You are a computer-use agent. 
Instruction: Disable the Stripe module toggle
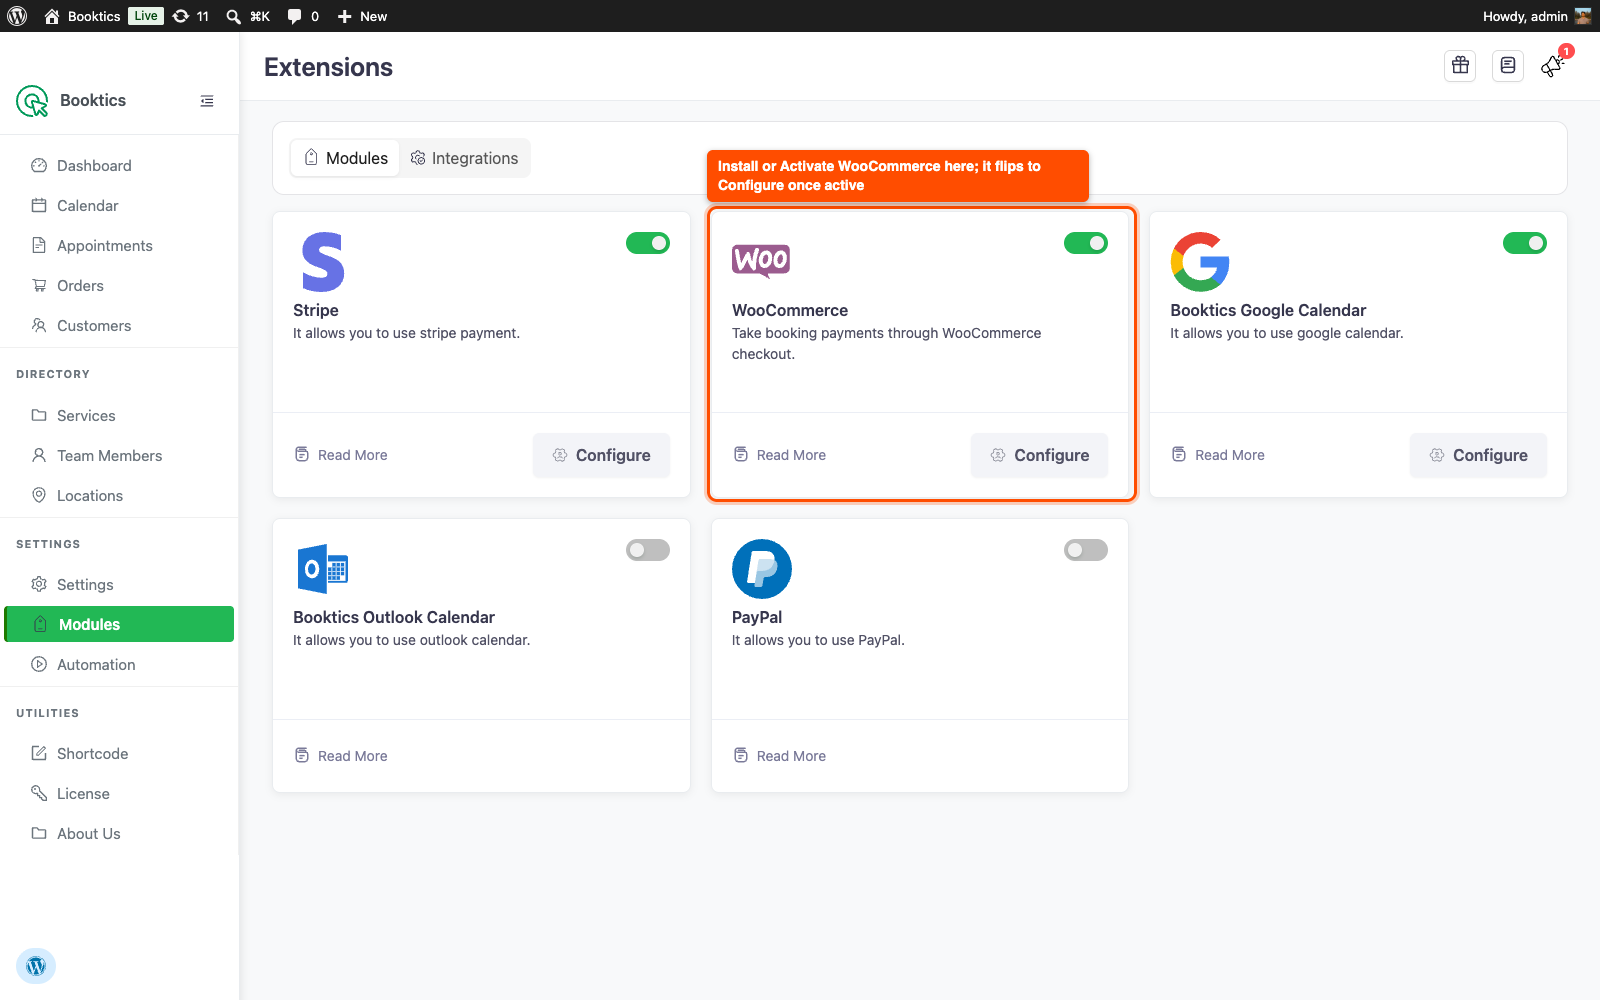coord(648,243)
